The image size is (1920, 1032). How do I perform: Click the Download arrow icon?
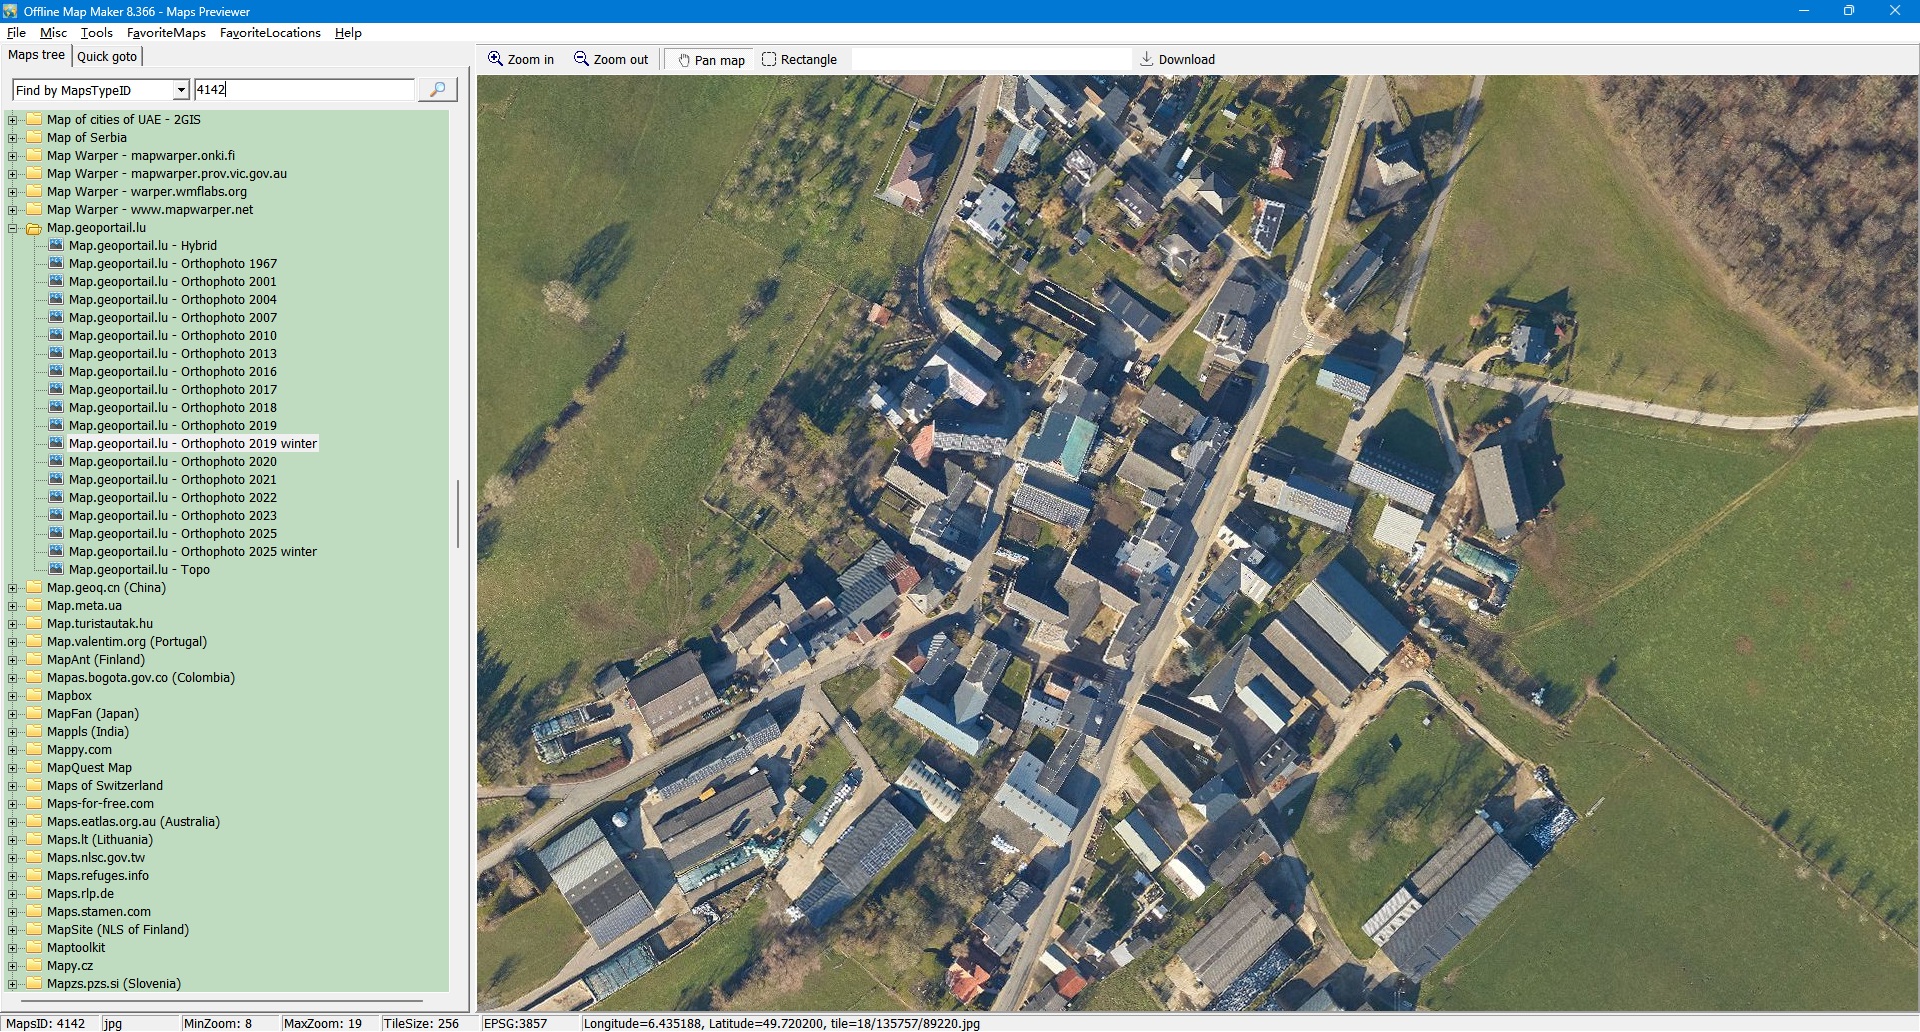1146,59
